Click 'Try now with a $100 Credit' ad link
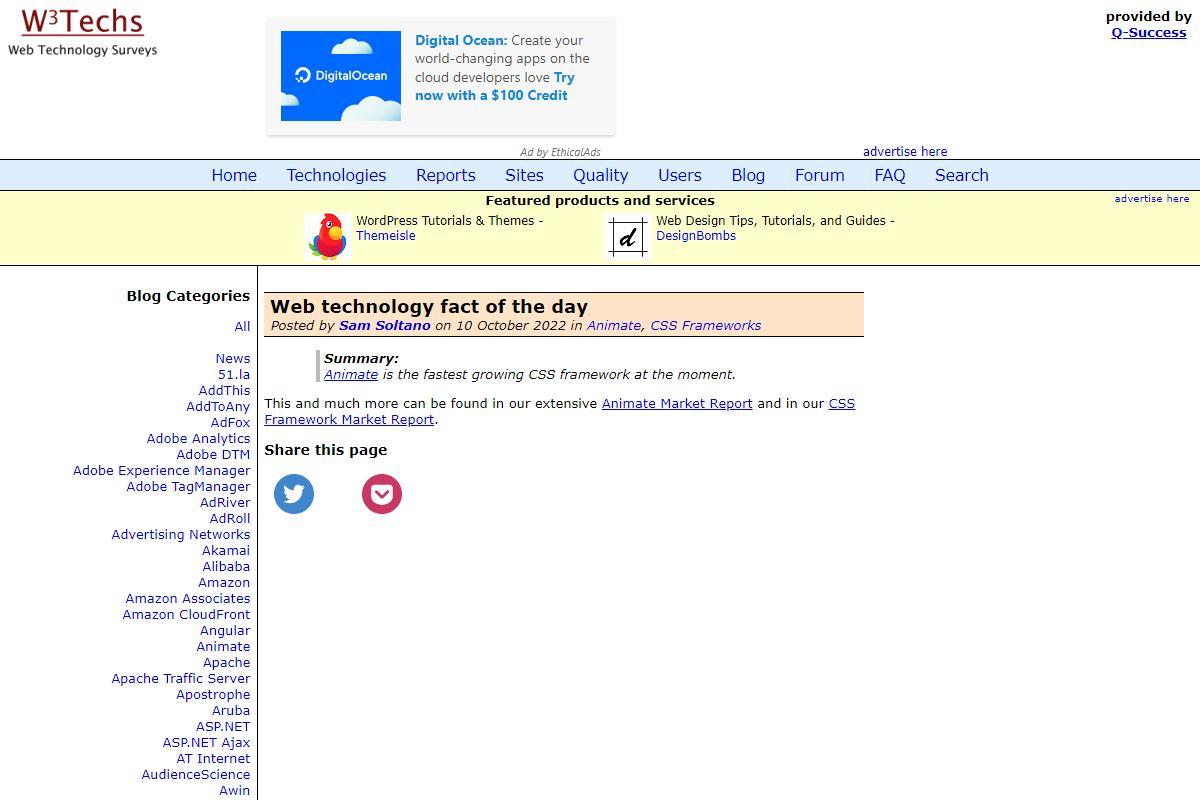Viewport: 1200px width, 800px height. coord(495,86)
